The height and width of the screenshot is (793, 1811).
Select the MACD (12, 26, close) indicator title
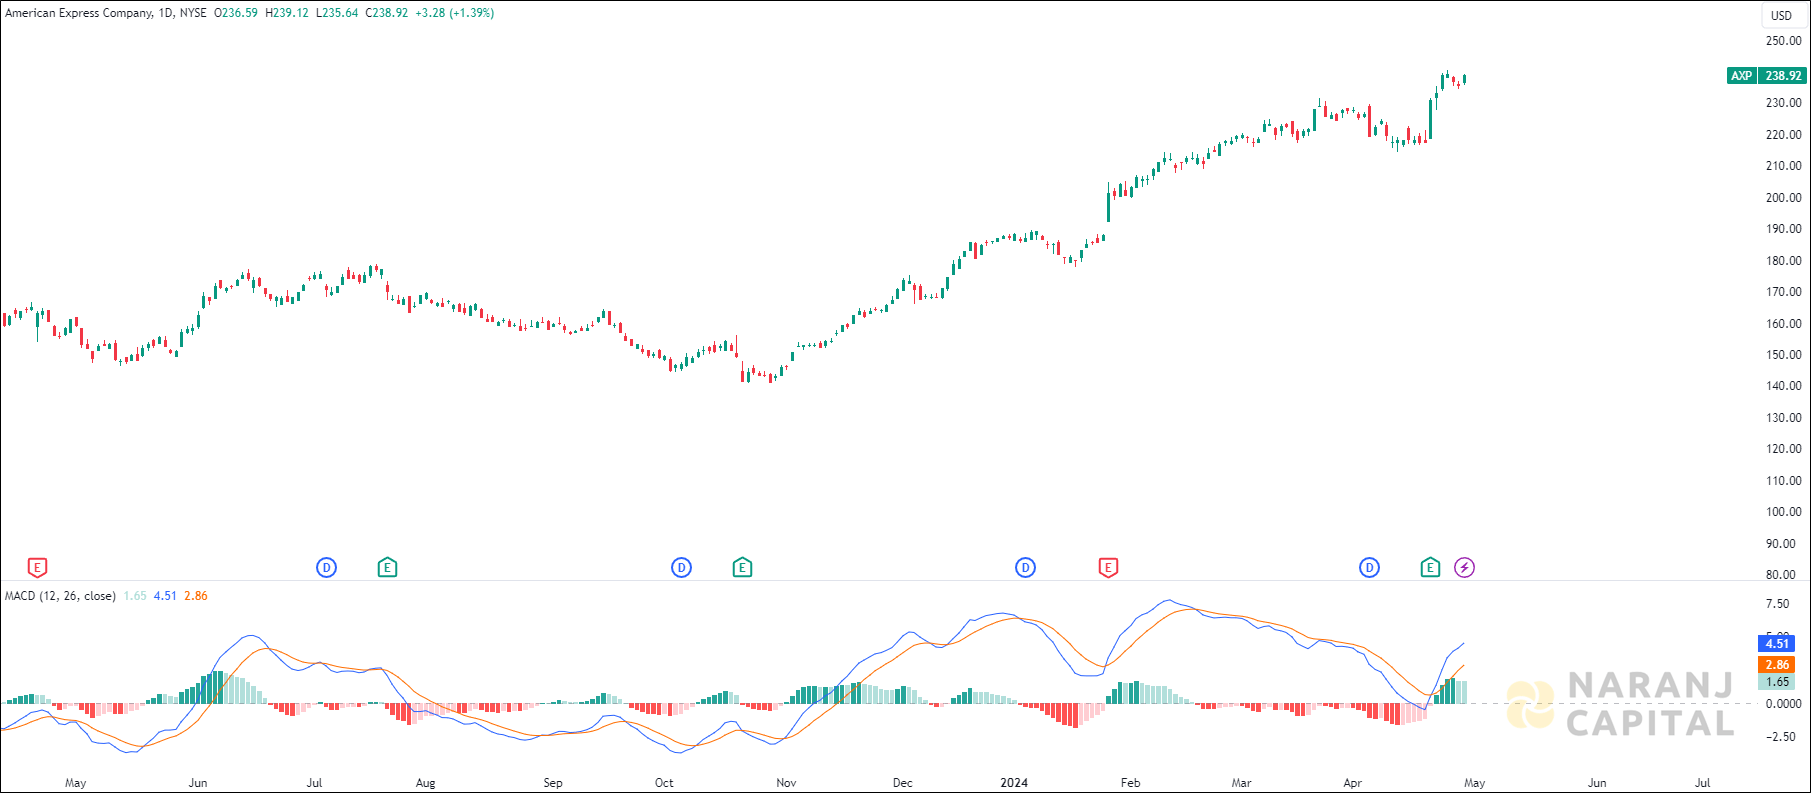pos(60,596)
